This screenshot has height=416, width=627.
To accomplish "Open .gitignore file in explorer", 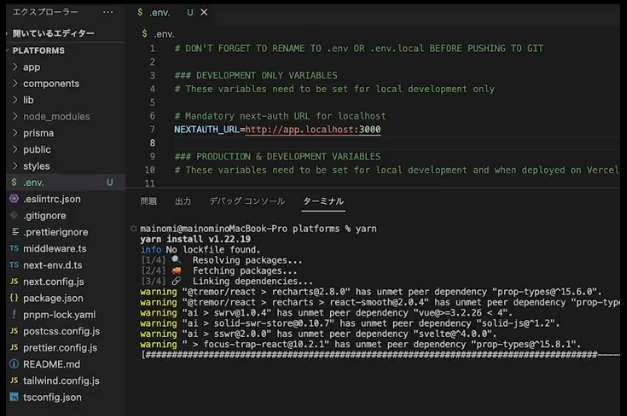I will pyautogui.click(x=46, y=215).
